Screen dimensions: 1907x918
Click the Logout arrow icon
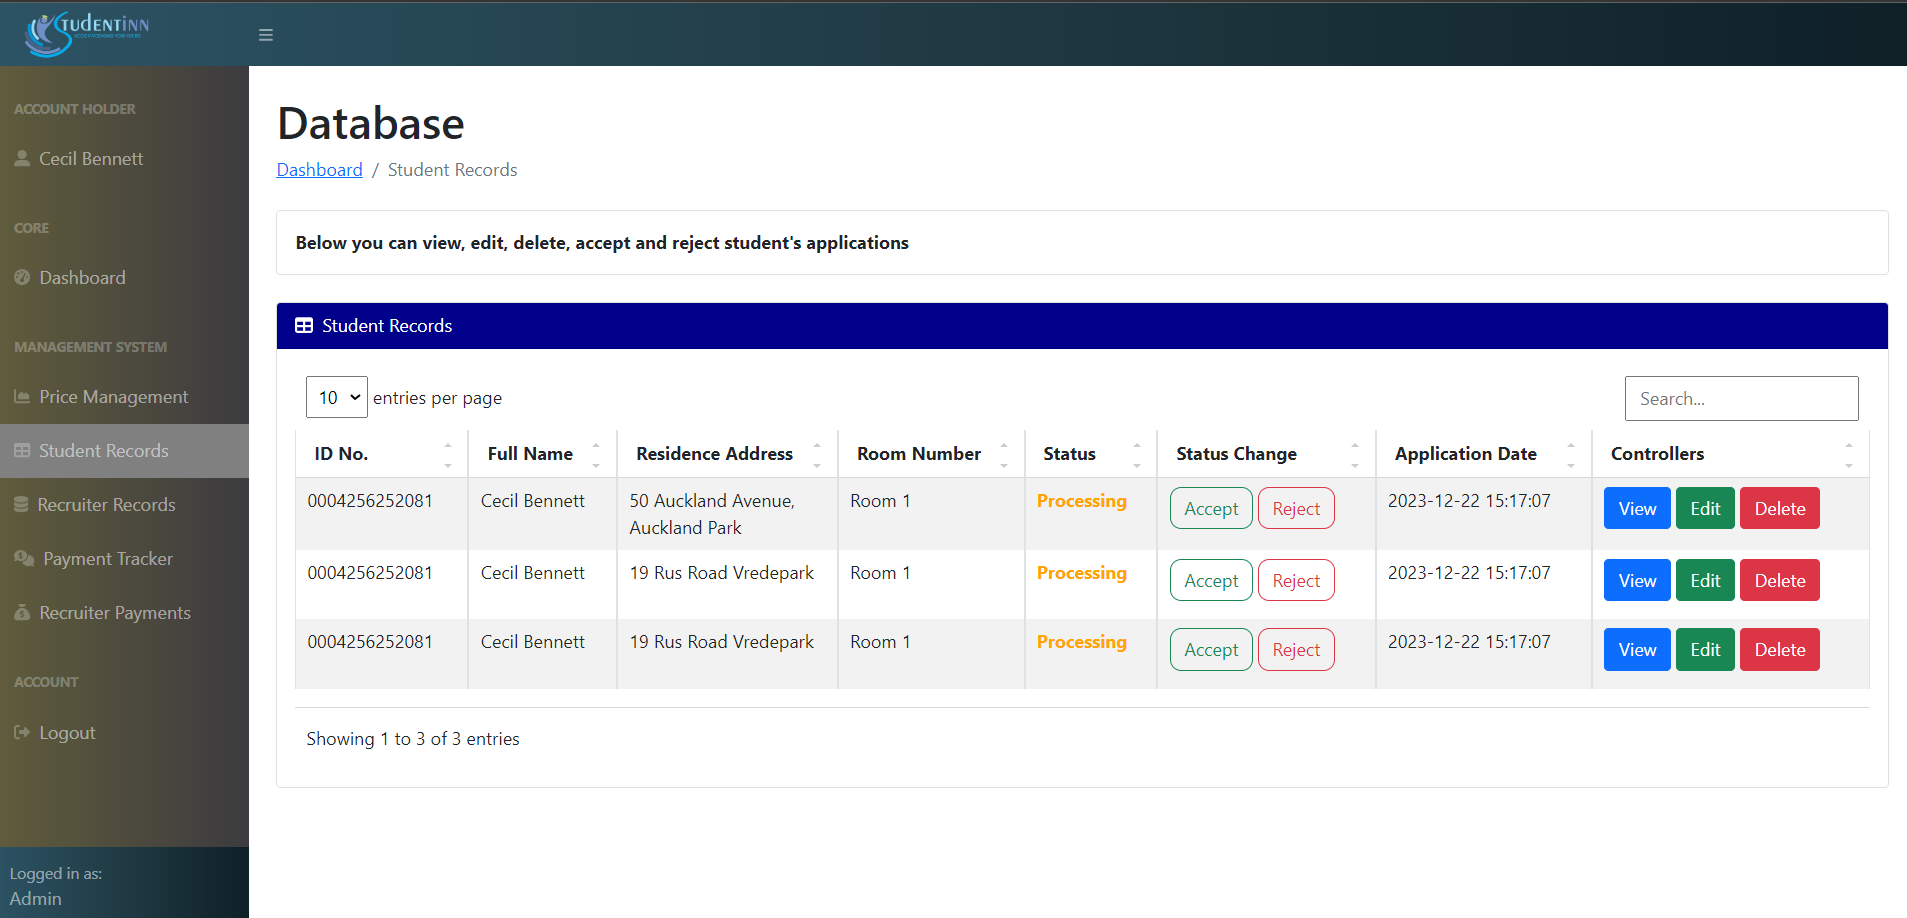[x=22, y=732]
